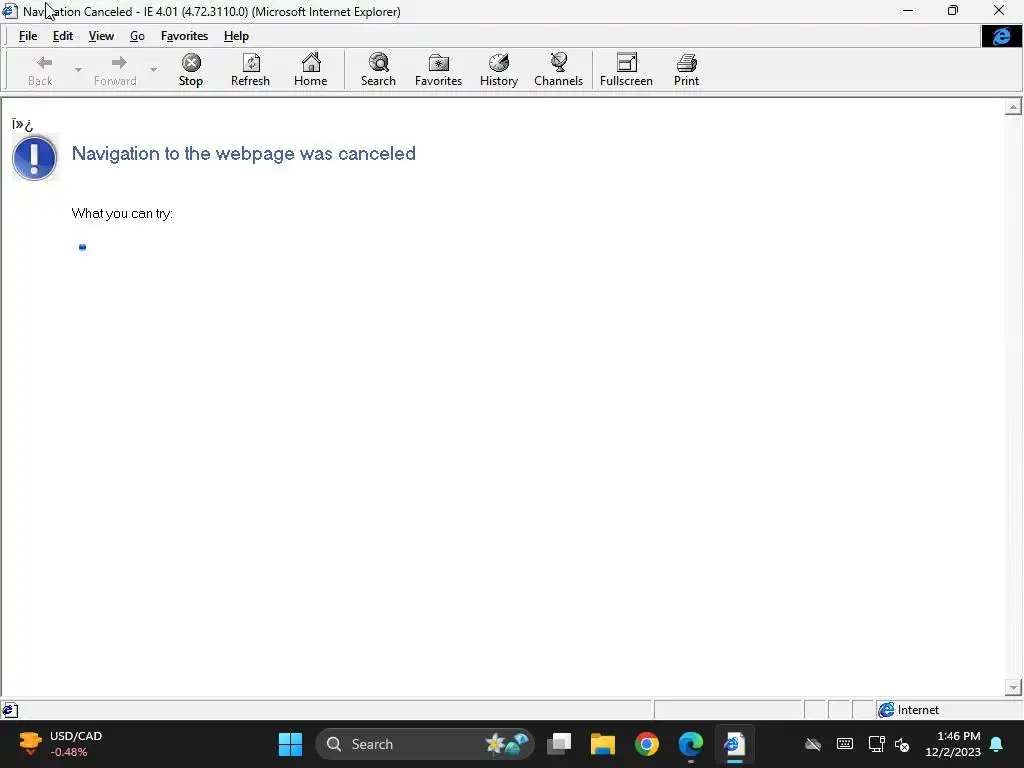Launch Microsoft Edge from taskbar

[690, 744]
